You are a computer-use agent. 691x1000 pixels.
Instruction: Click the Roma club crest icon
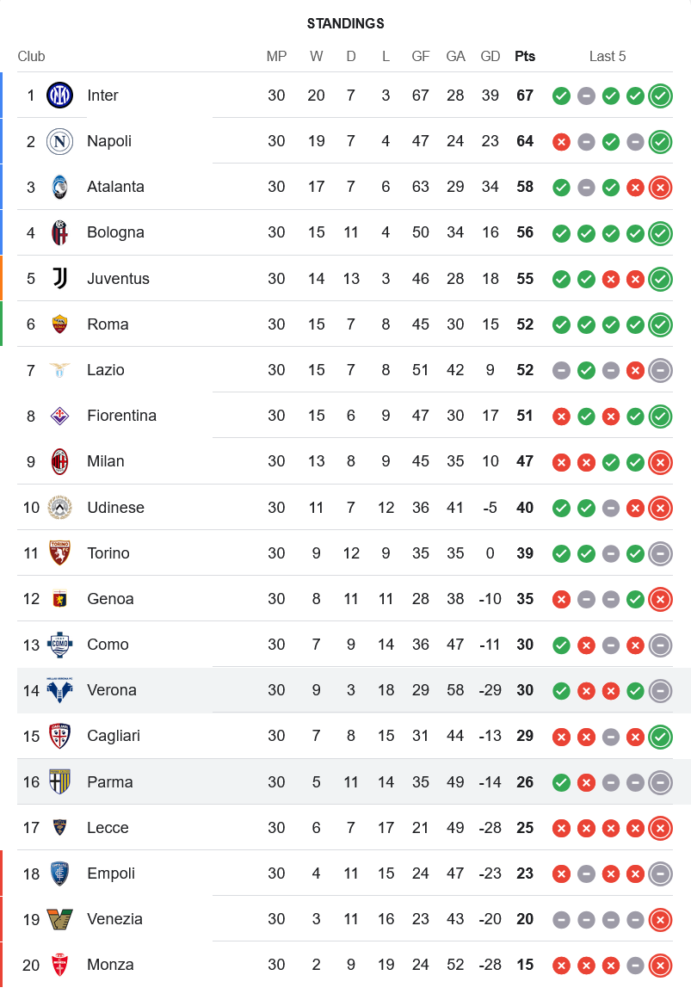pos(60,324)
